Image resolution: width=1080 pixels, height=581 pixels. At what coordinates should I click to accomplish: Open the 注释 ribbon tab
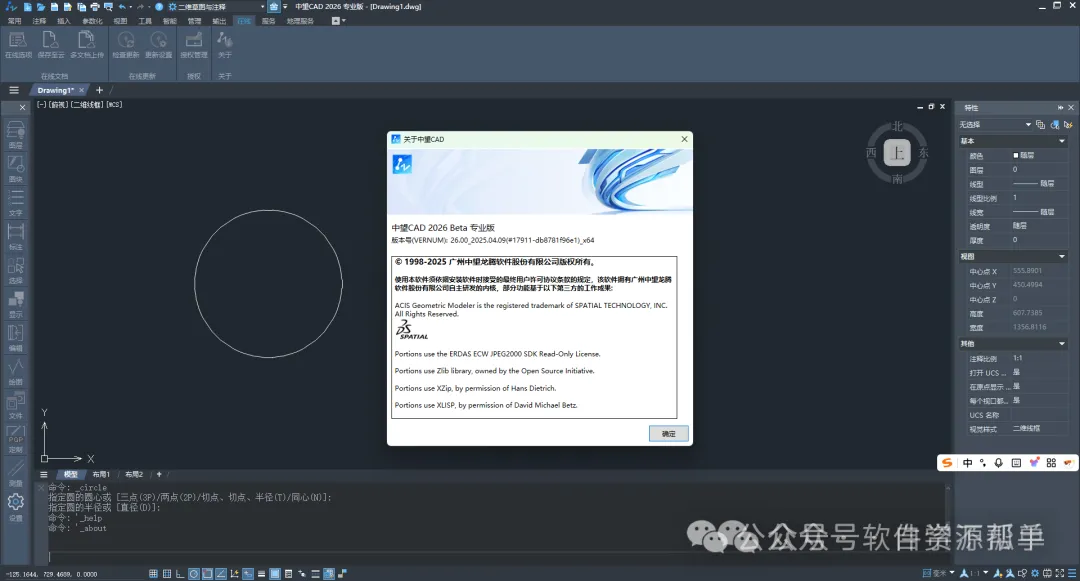tap(39, 21)
